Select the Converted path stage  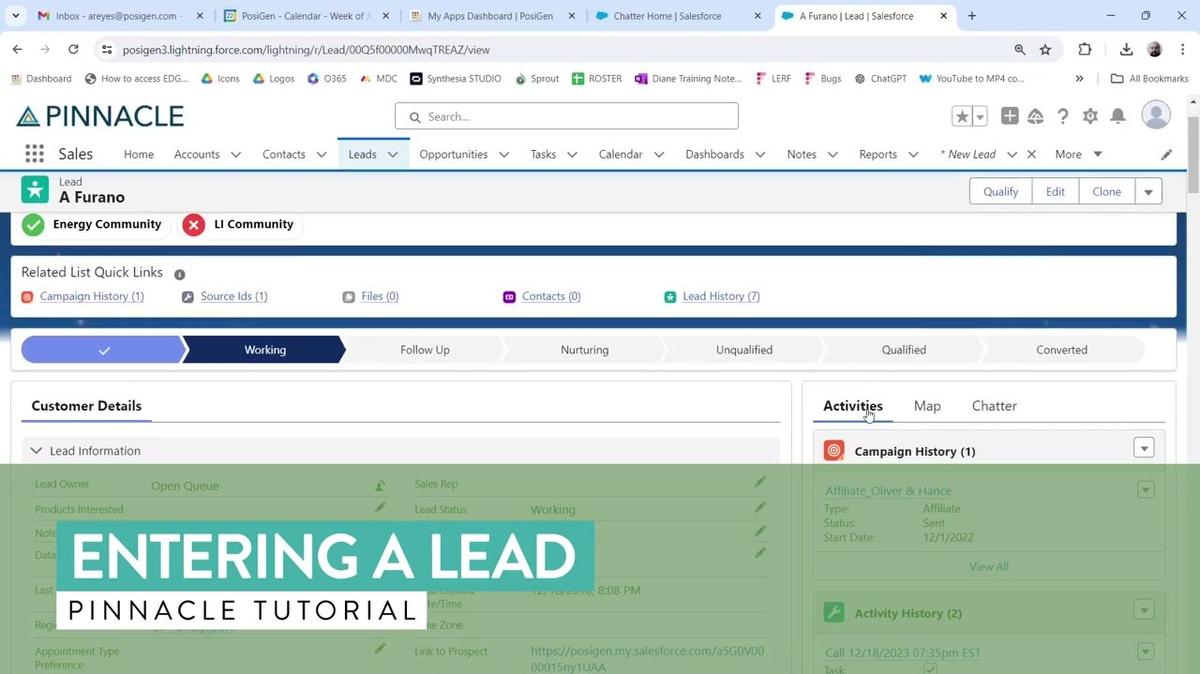1062,350
